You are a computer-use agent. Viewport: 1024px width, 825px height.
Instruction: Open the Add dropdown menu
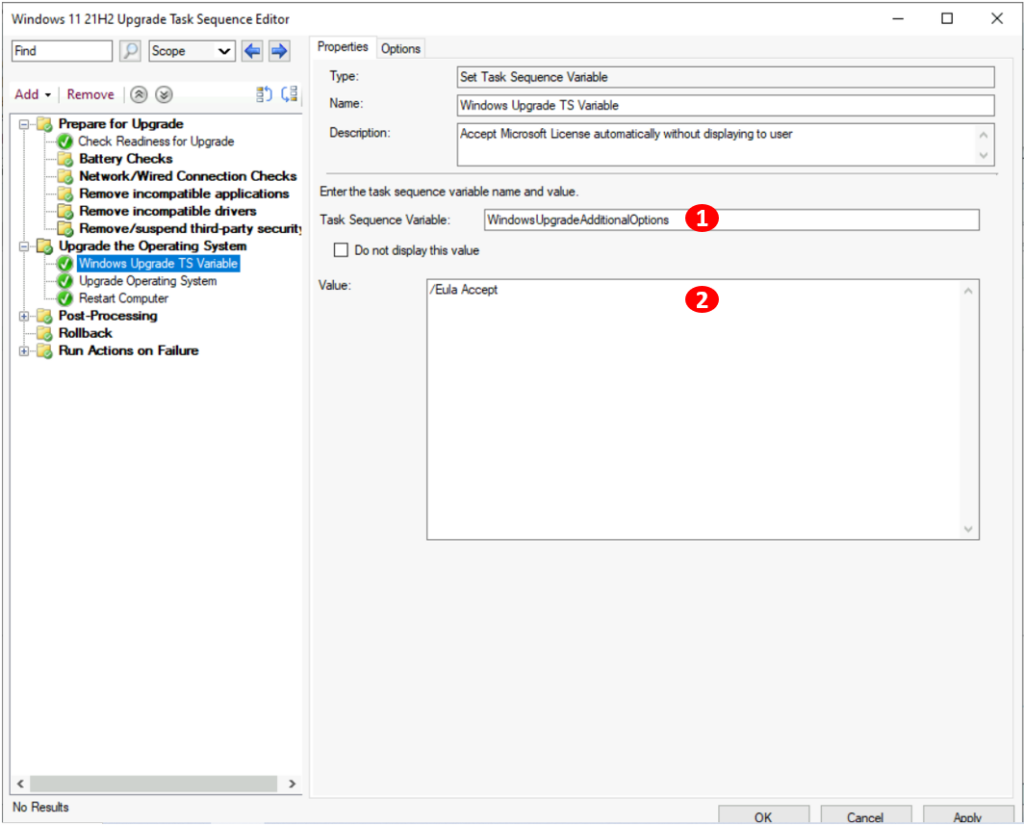(33, 95)
